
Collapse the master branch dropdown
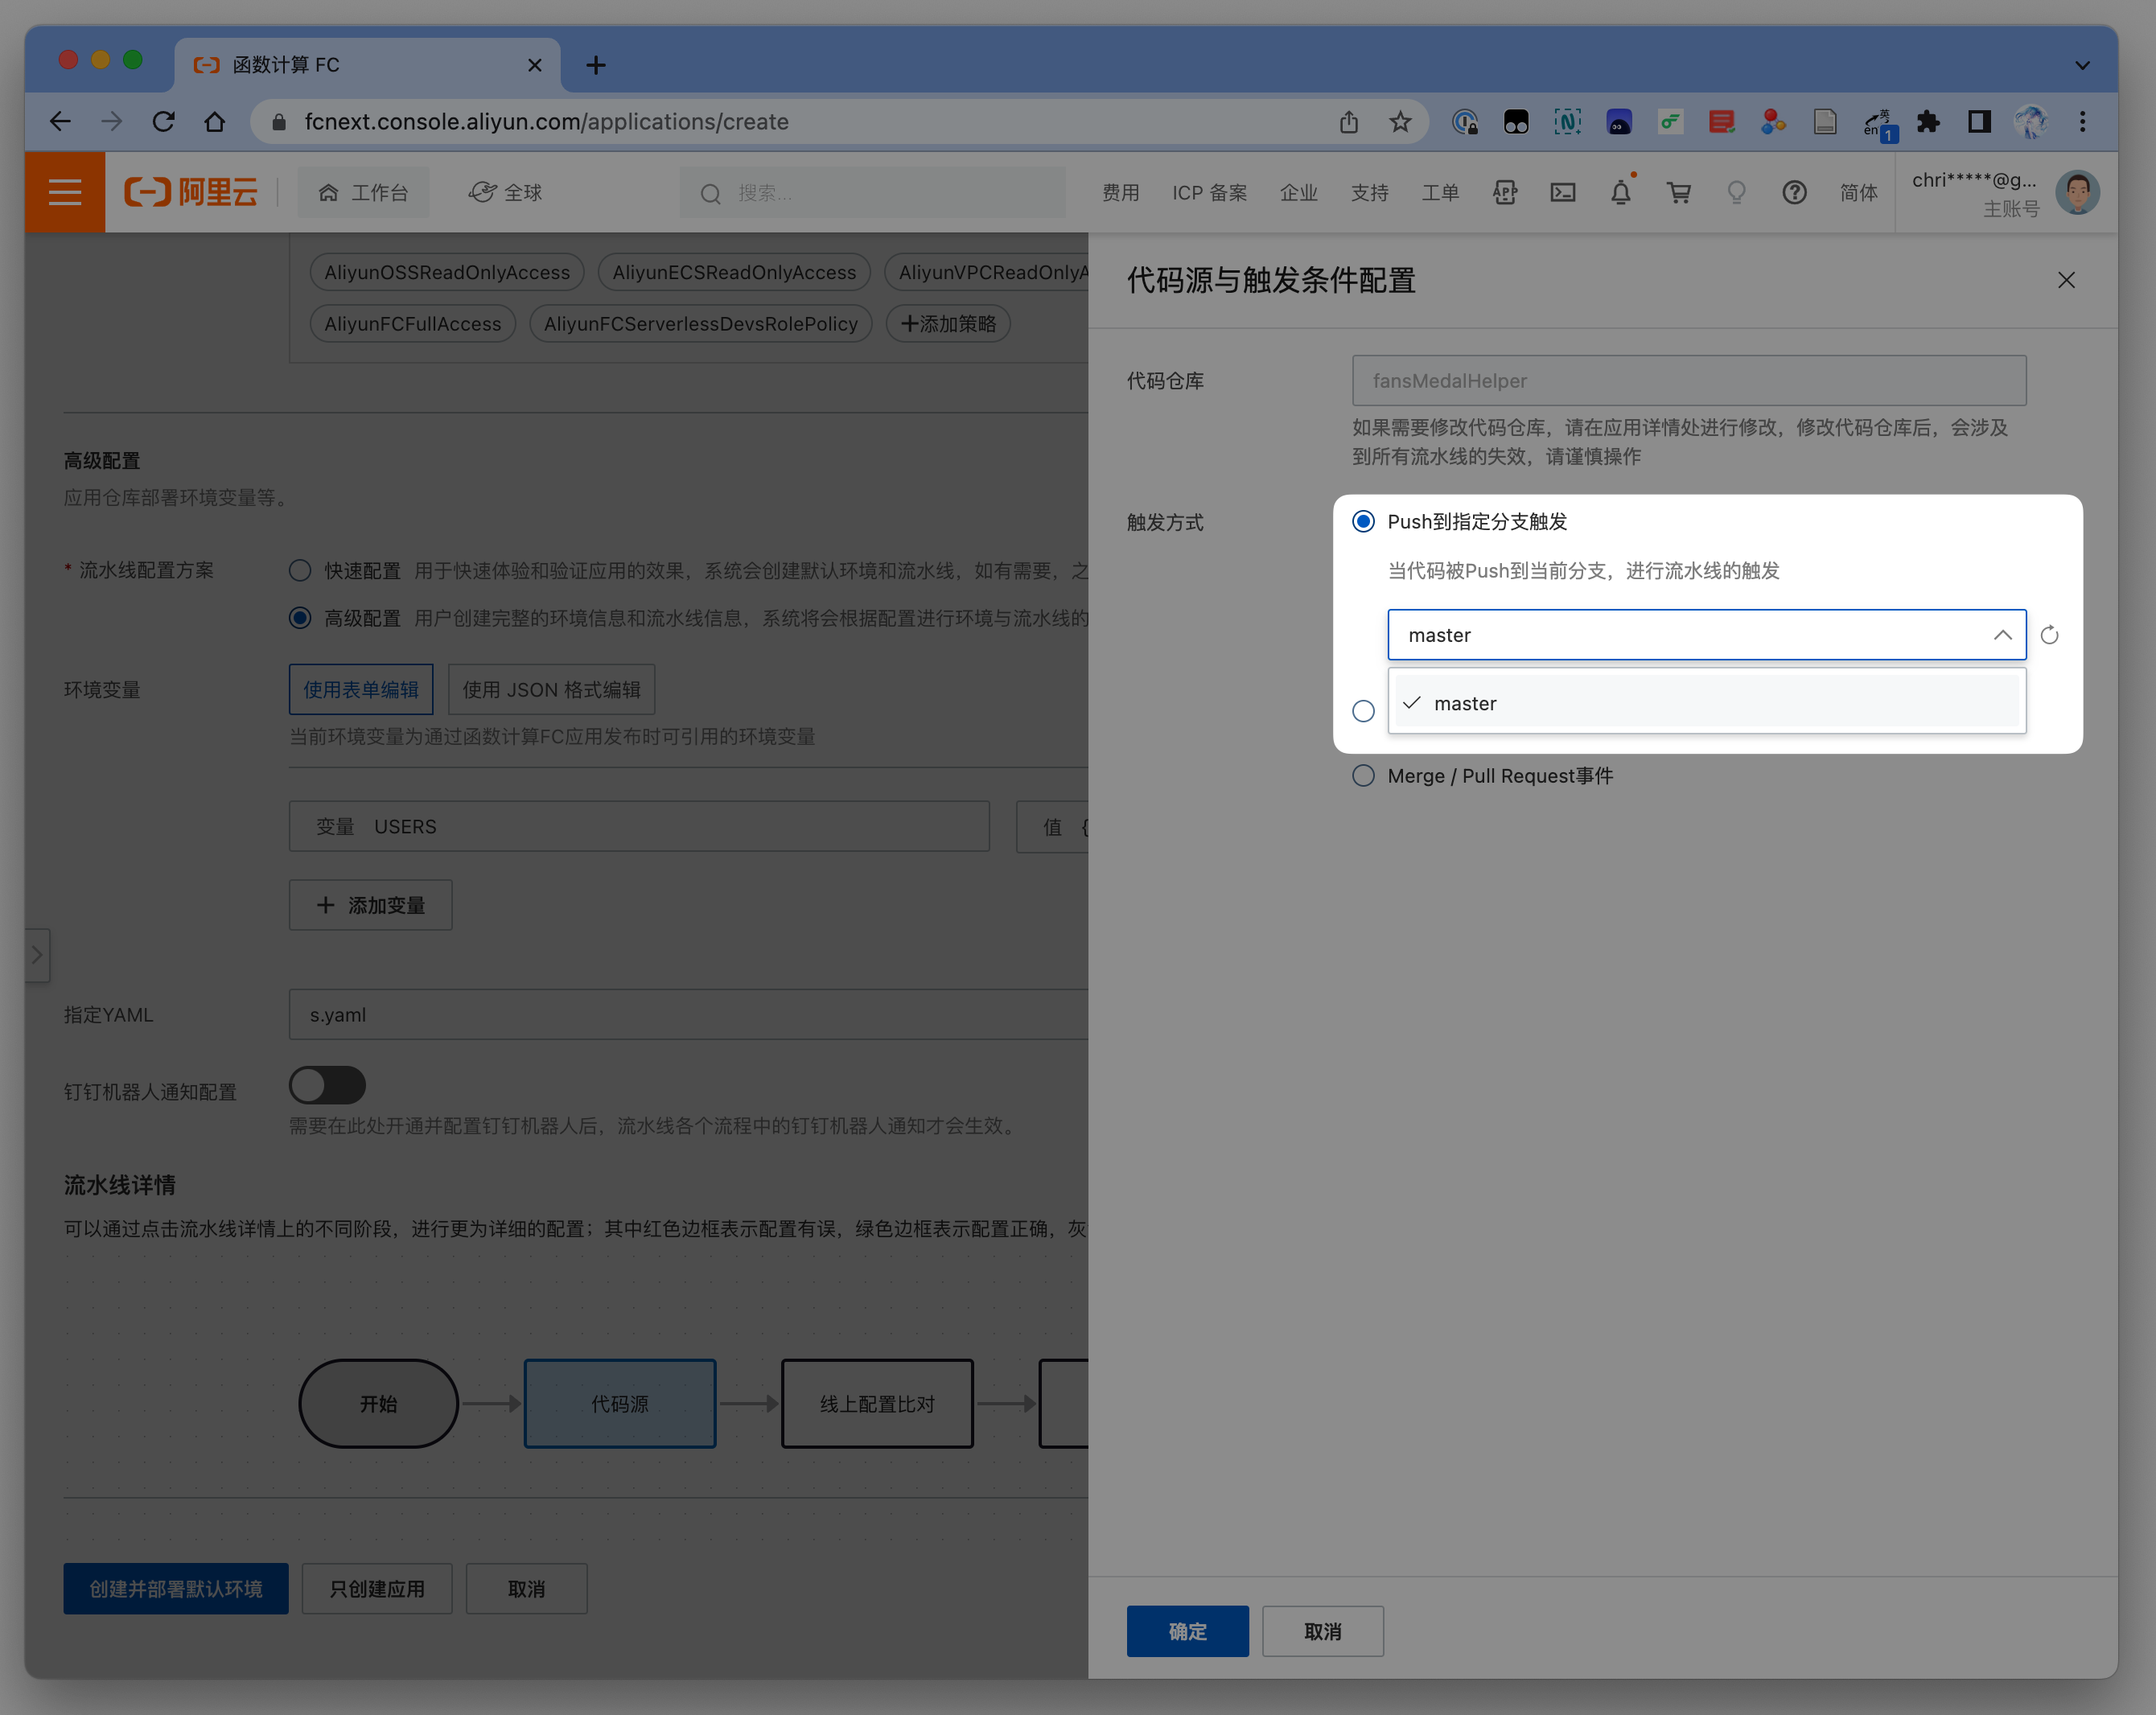[2002, 635]
